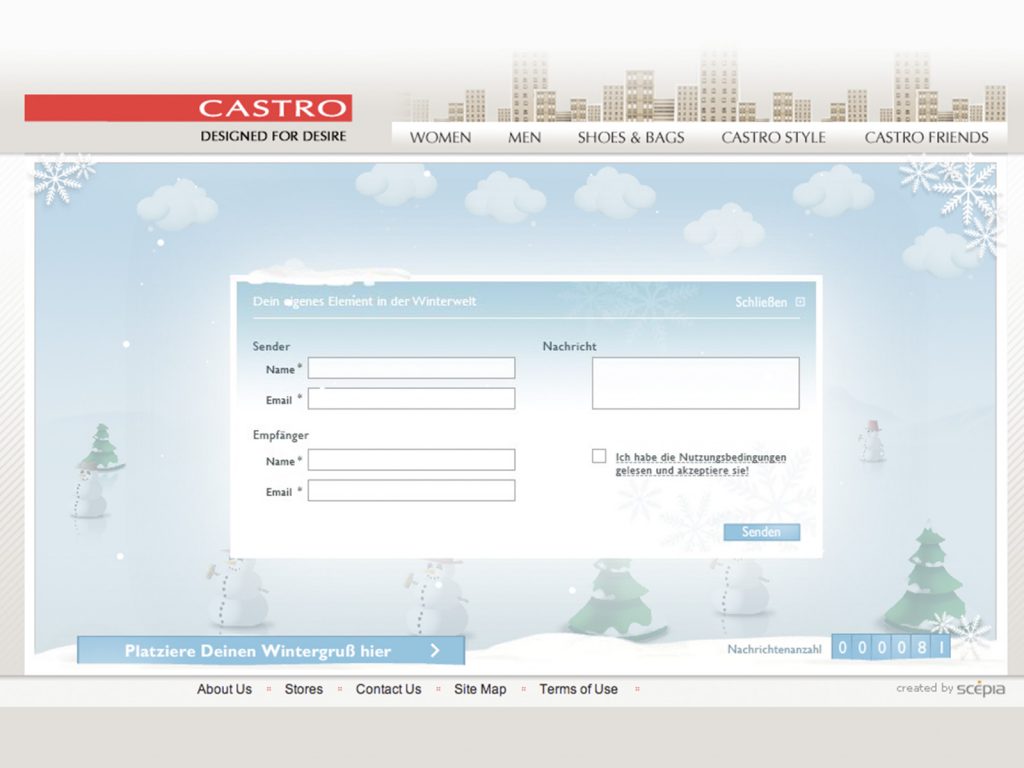
Task: Click Platziere Deinen Wintergruß hier banner
Action: [271, 650]
